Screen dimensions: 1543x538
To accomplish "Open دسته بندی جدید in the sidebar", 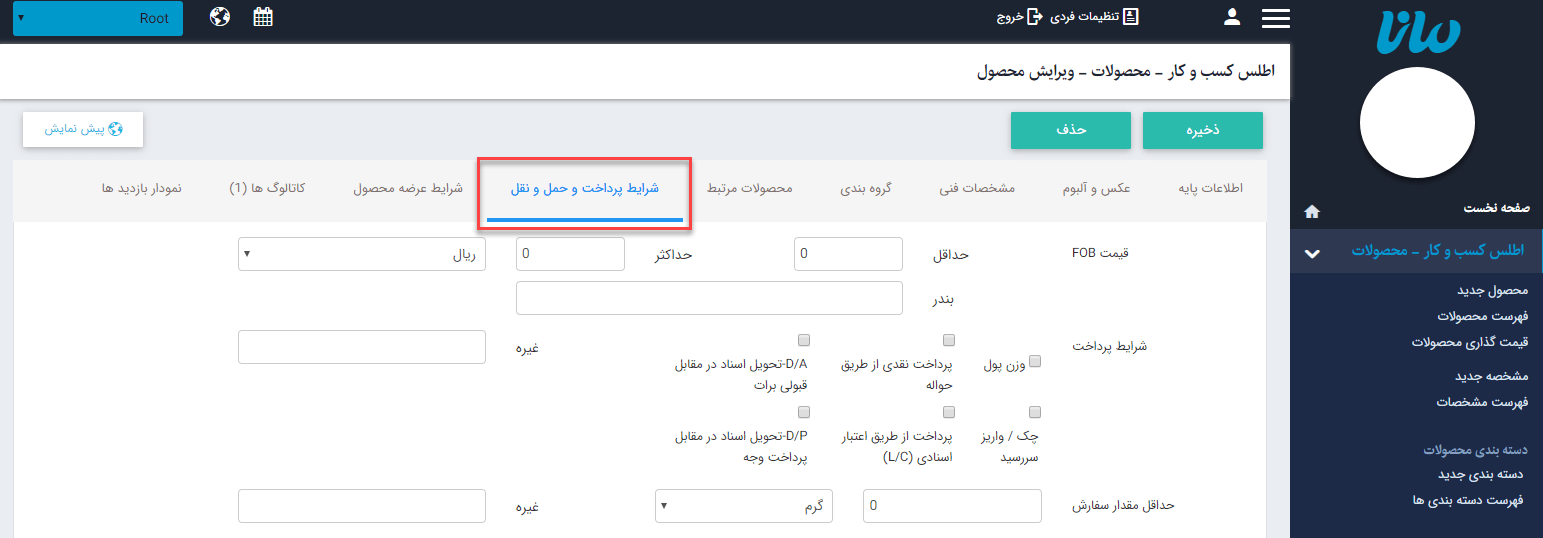I will tap(1480, 474).
